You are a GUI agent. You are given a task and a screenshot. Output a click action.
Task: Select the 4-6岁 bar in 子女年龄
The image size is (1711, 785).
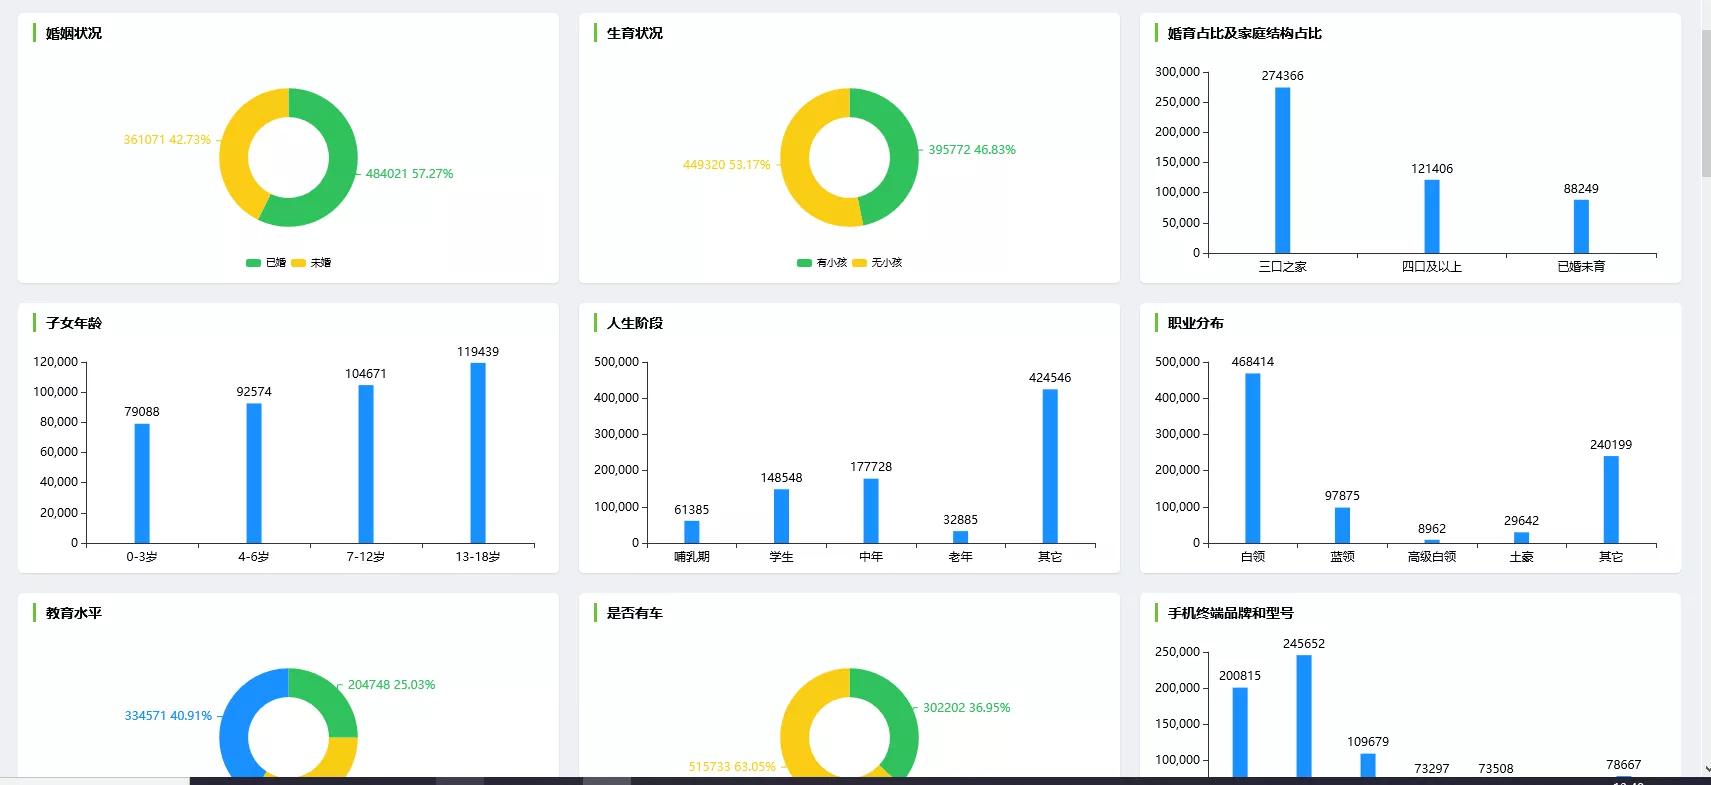(x=254, y=473)
